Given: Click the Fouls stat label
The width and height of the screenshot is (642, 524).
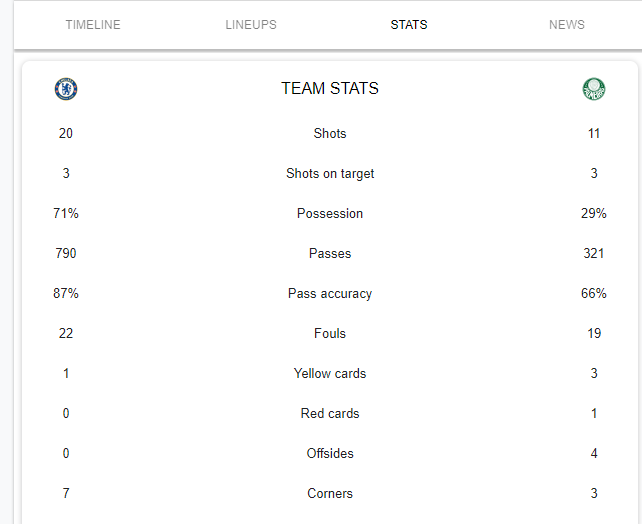Looking at the screenshot, I should [330, 334].
